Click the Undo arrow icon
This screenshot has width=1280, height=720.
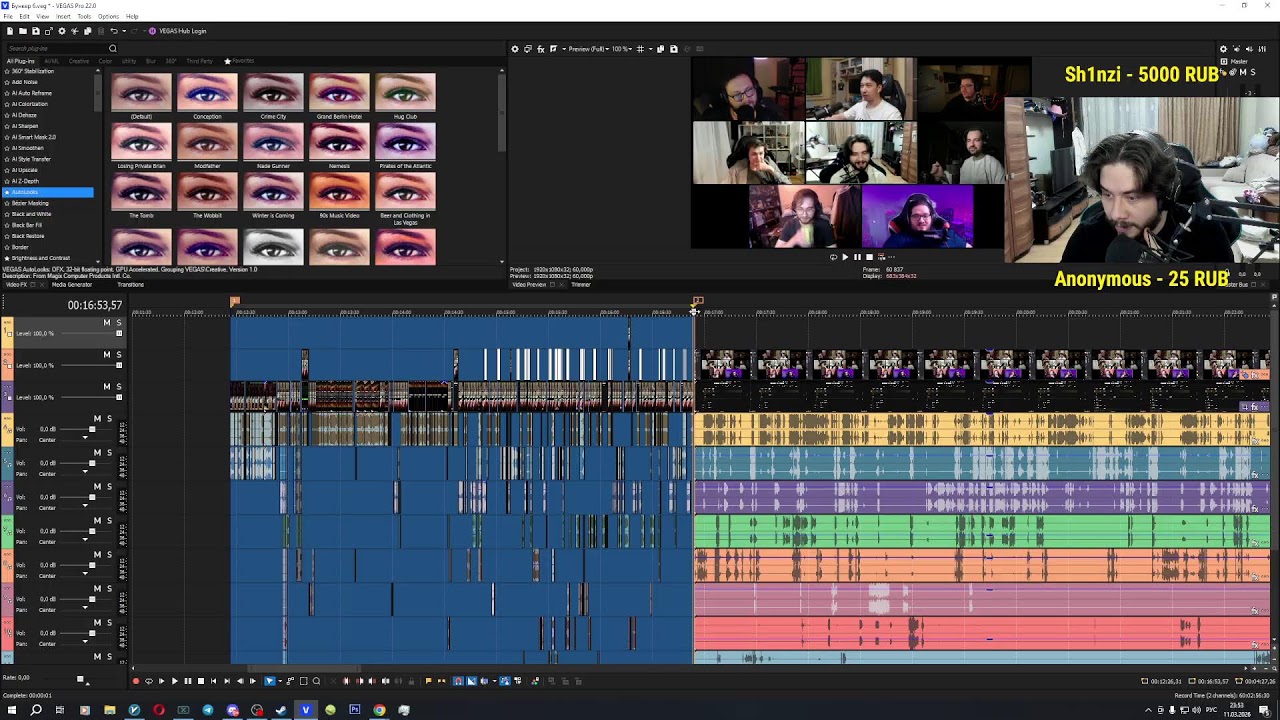point(114,31)
